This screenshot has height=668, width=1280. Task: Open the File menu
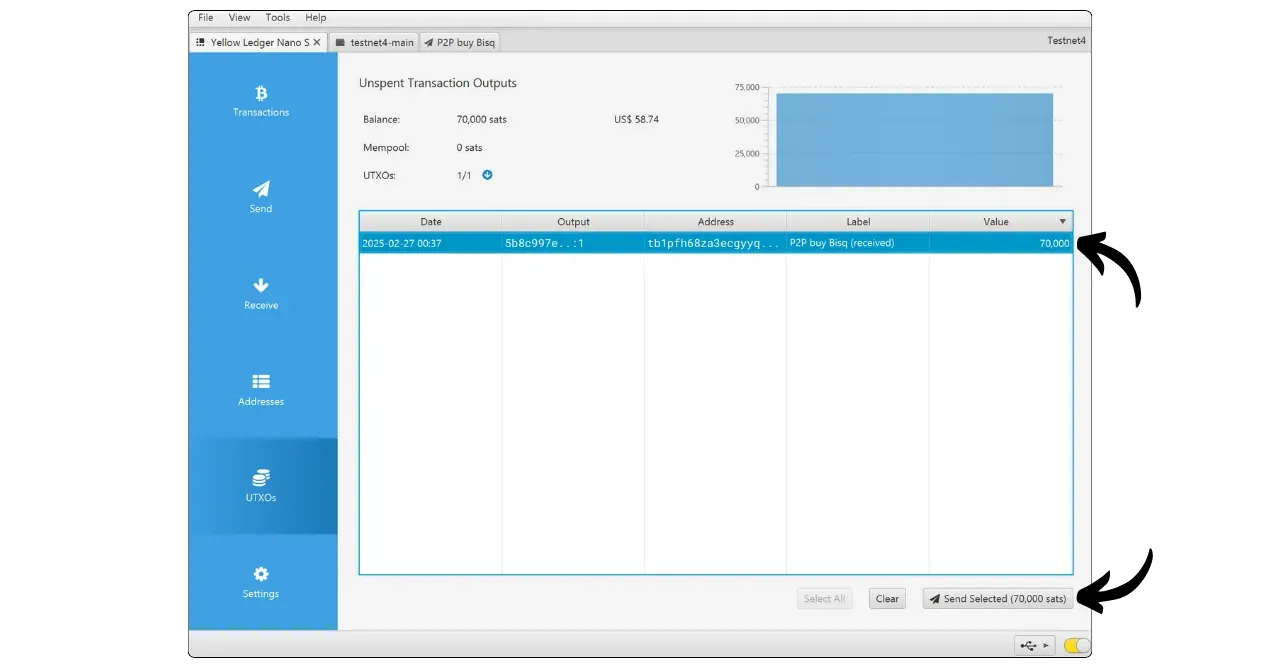tap(205, 18)
